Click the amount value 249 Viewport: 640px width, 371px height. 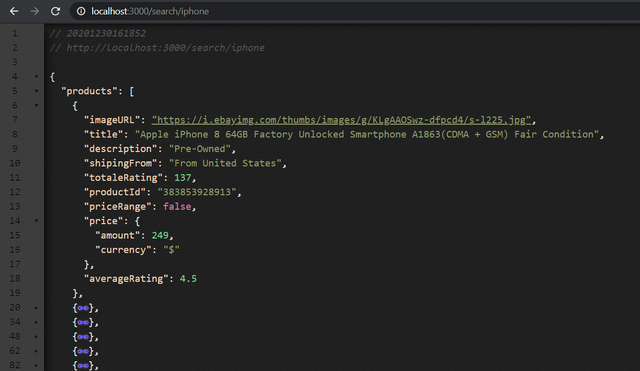coord(160,235)
